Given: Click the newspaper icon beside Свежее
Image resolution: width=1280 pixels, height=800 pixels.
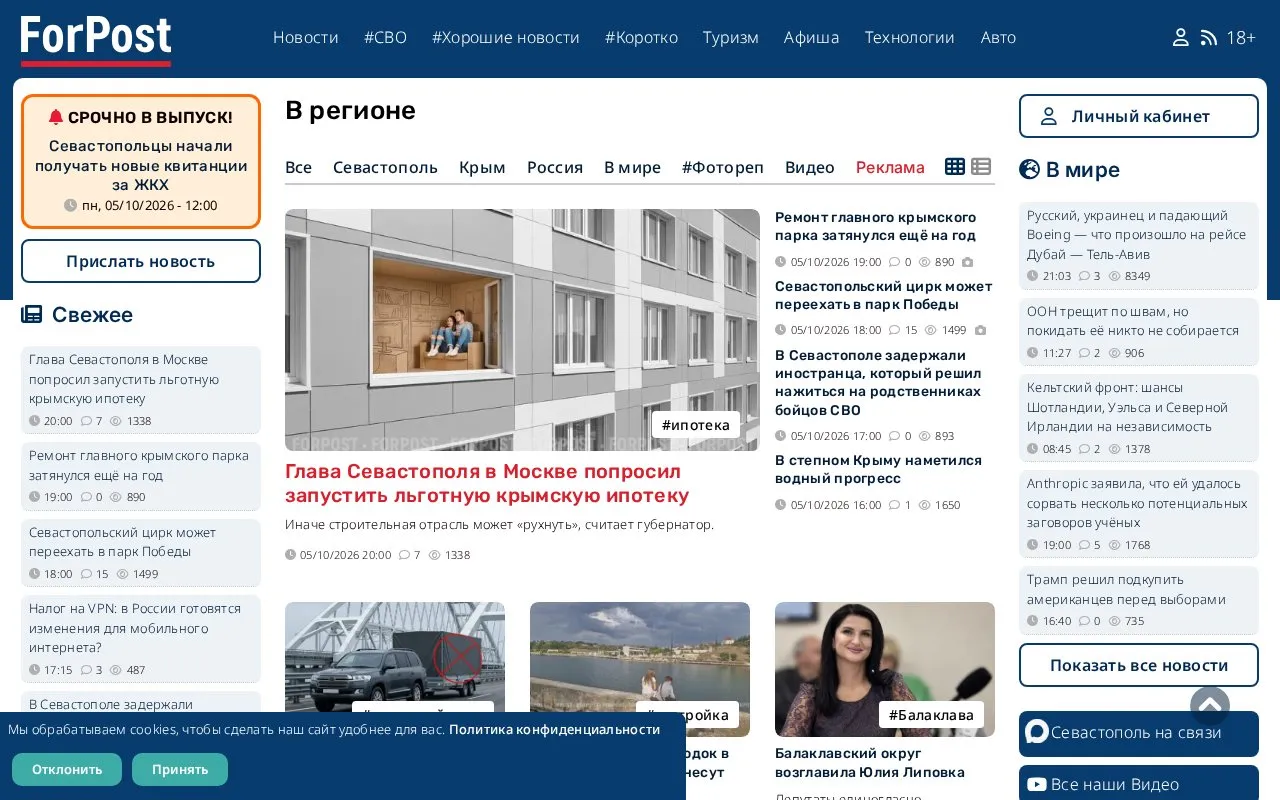Looking at the screenshot, I should (32, 315).
